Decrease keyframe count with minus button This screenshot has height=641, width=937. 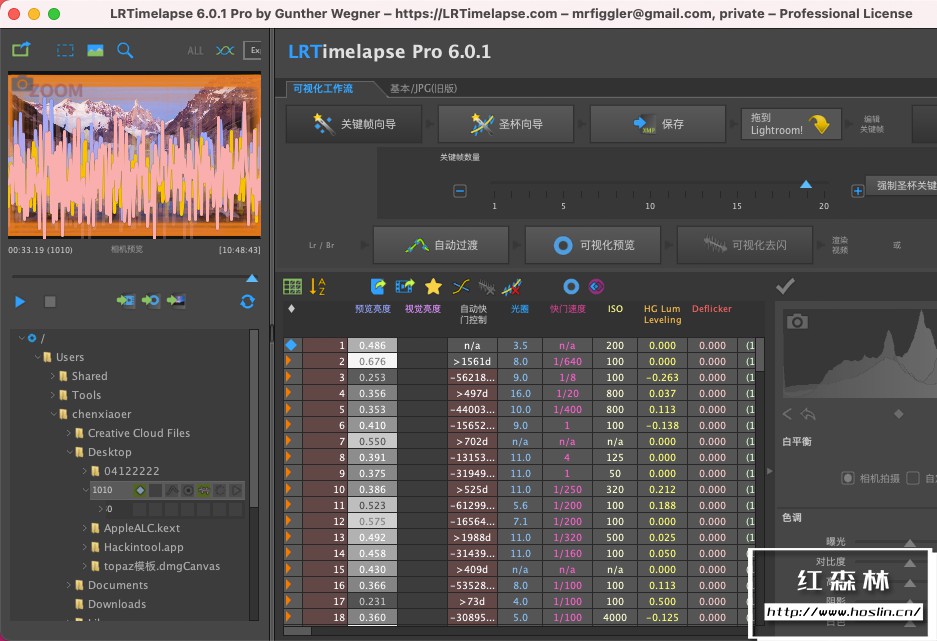[460, 191]
